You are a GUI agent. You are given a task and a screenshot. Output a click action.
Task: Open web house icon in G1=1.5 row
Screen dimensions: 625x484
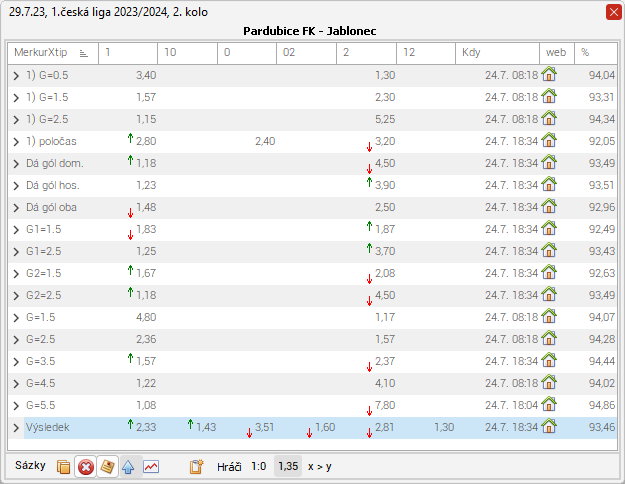pos(549,227)
